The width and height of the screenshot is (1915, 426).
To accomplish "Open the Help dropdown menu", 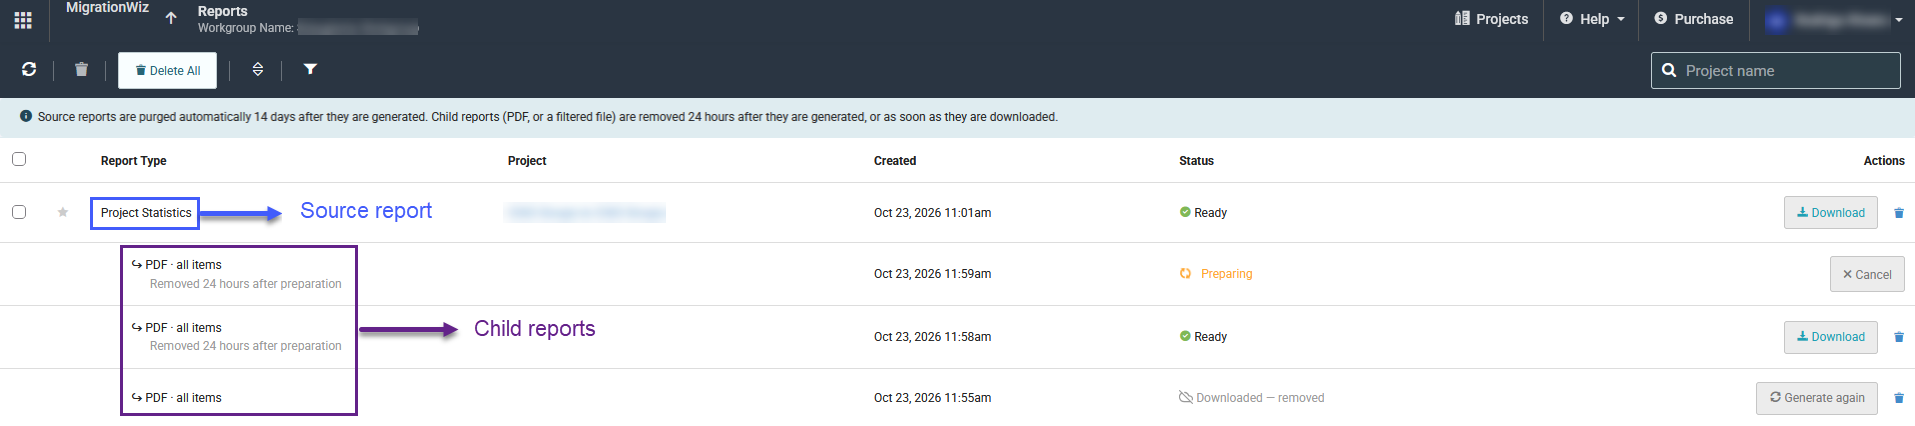I will point(1592,19).
